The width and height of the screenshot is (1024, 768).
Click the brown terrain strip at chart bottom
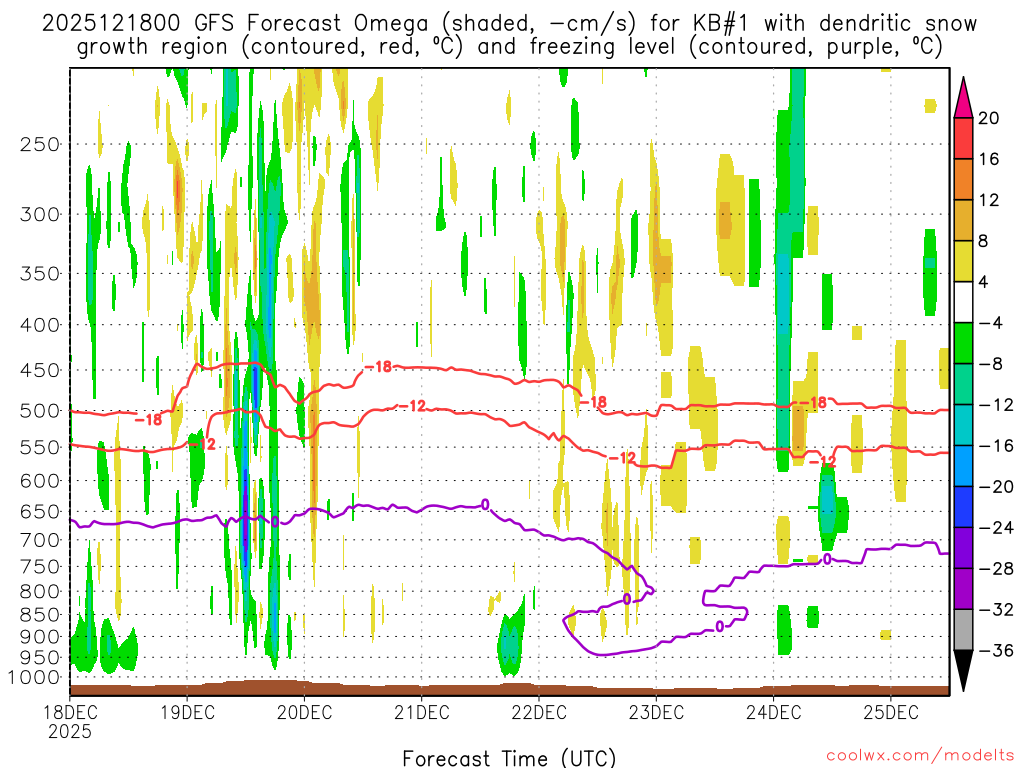pyautogui.click(x=509, y=689)
